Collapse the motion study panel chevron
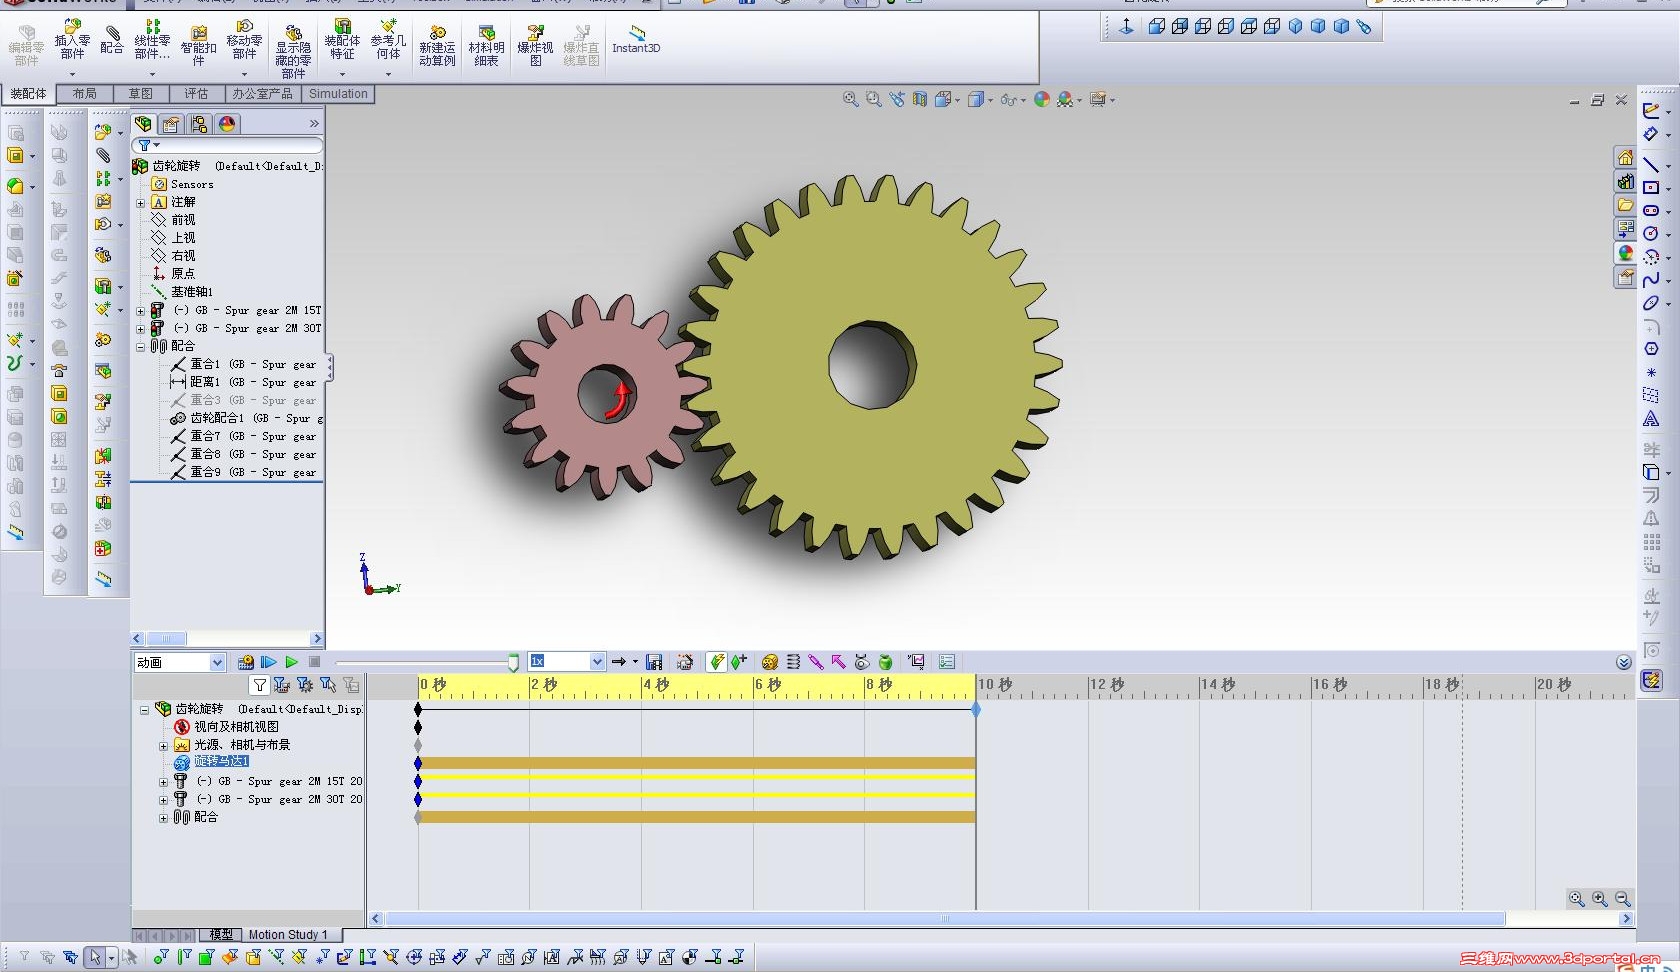 [1624, 663]
